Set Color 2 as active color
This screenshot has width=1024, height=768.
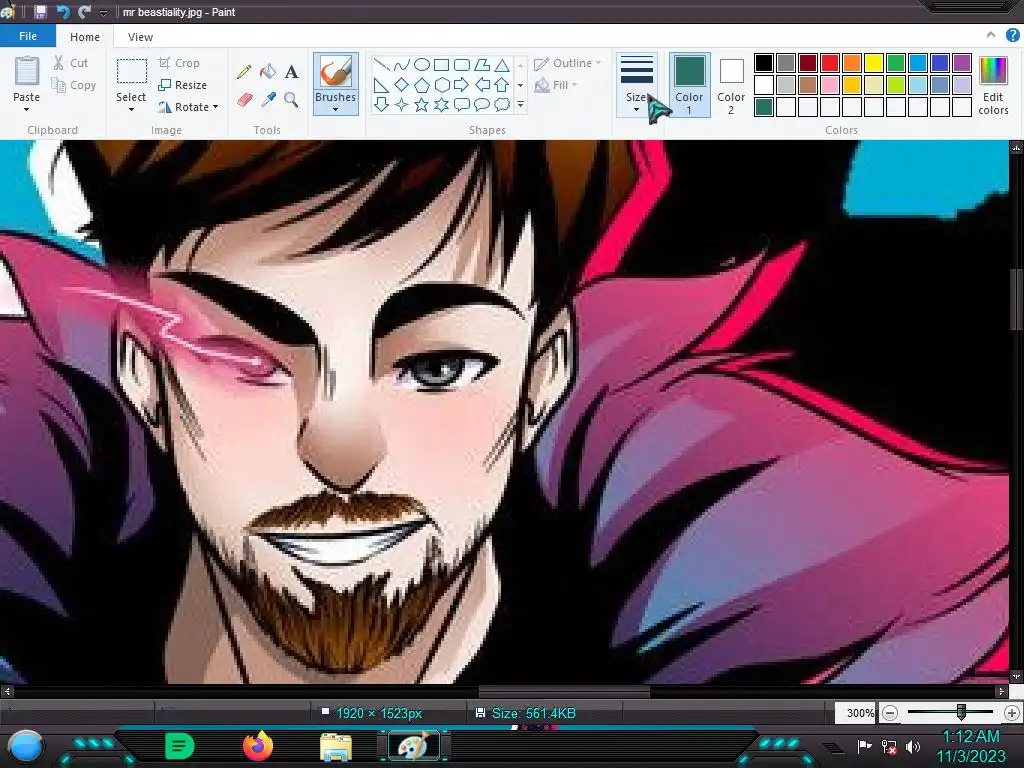point(731,85)
